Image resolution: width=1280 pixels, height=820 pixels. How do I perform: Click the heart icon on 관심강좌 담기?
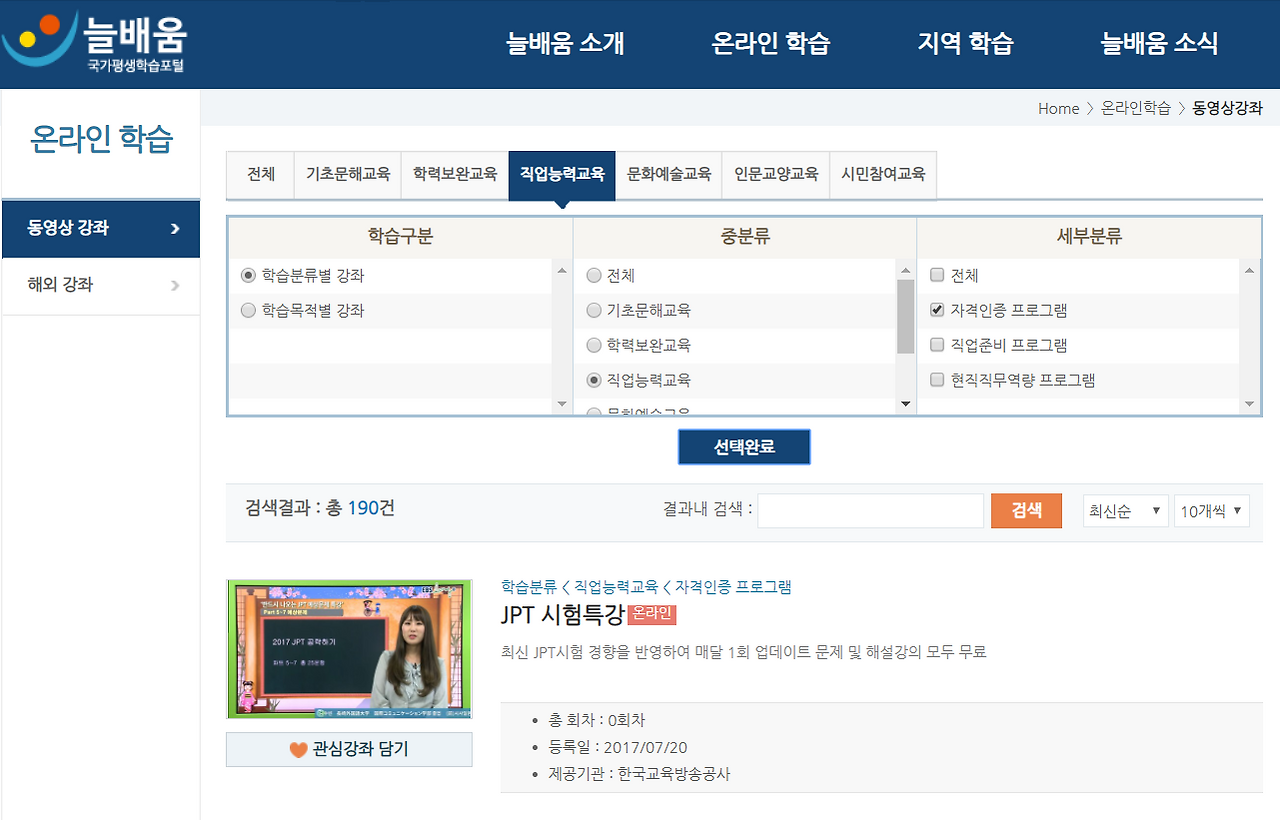pos(298,749)
